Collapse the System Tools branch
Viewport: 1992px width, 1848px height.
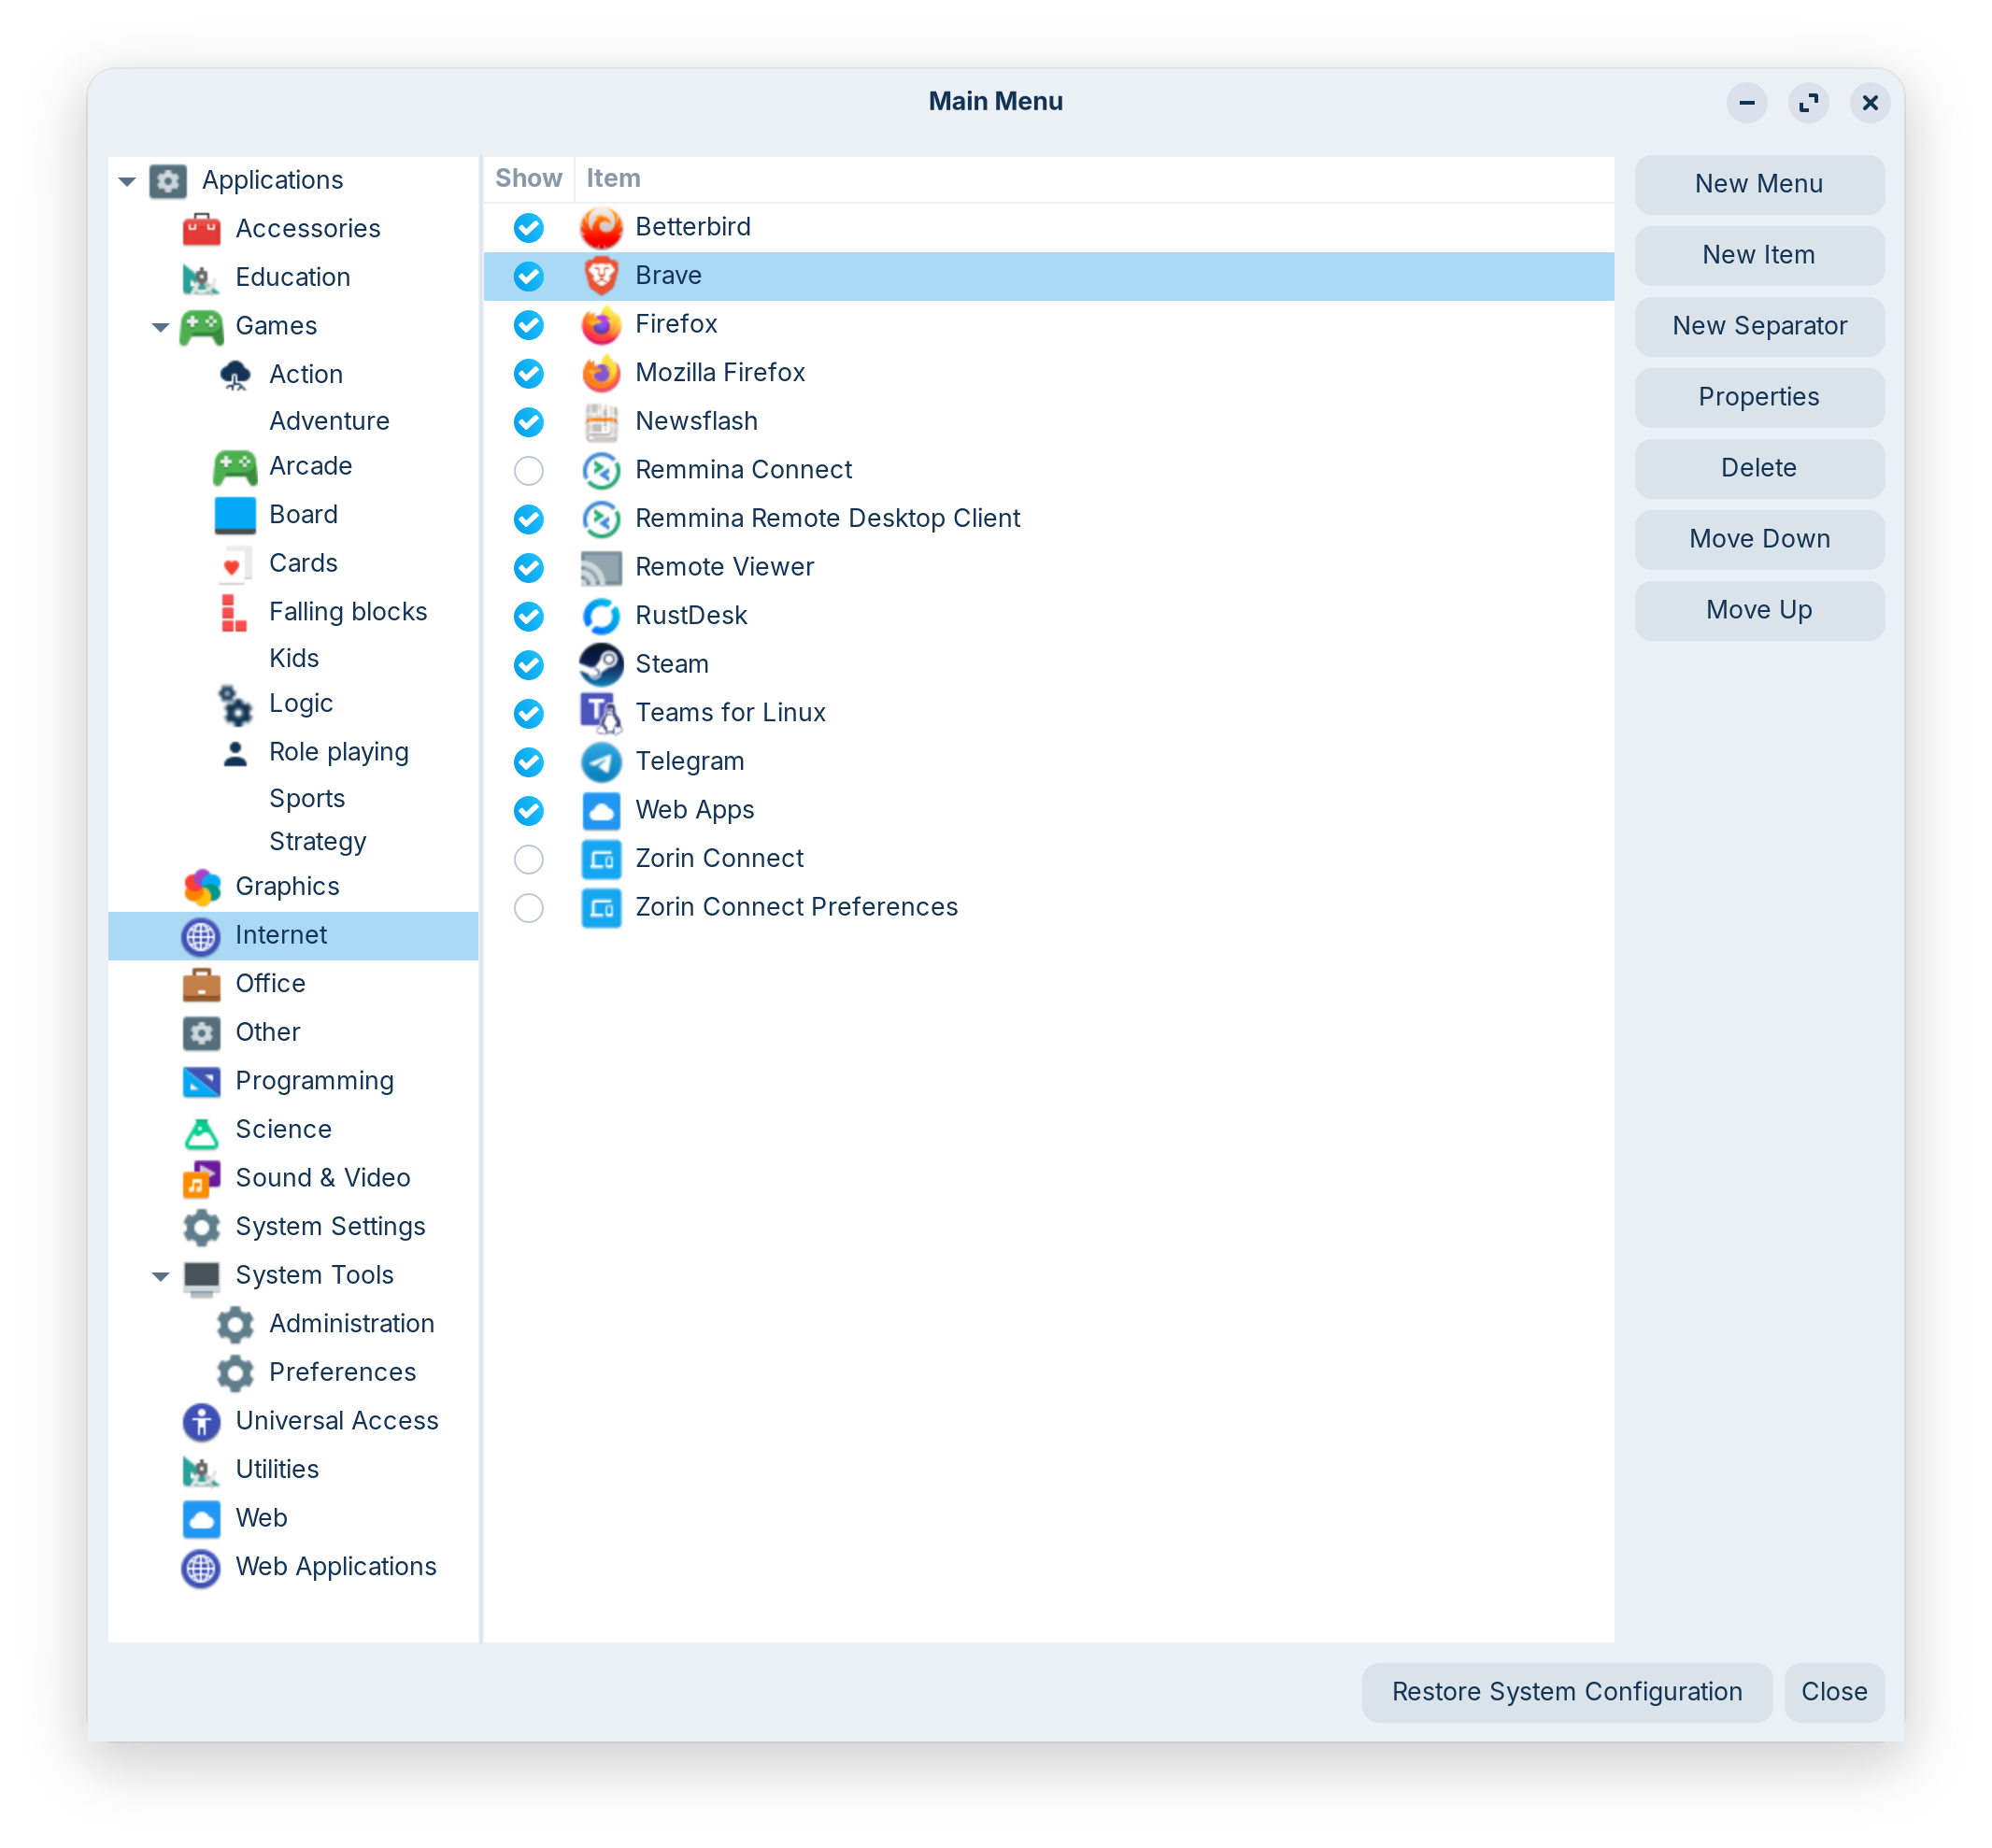tap(160, 1276)
